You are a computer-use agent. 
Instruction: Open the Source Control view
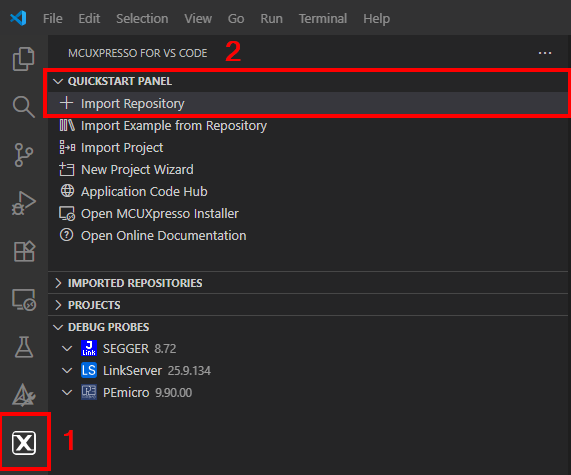[x=24, y=155]
